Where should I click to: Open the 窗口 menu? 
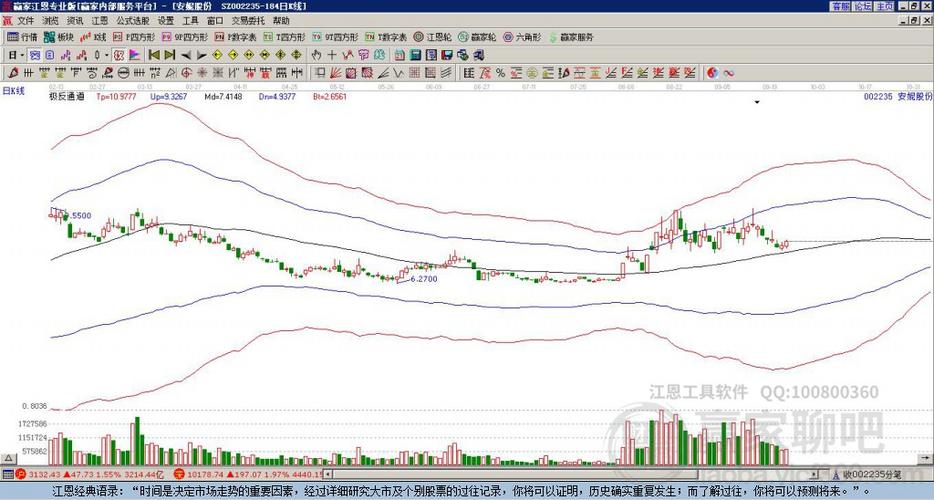tap(215, 21)
